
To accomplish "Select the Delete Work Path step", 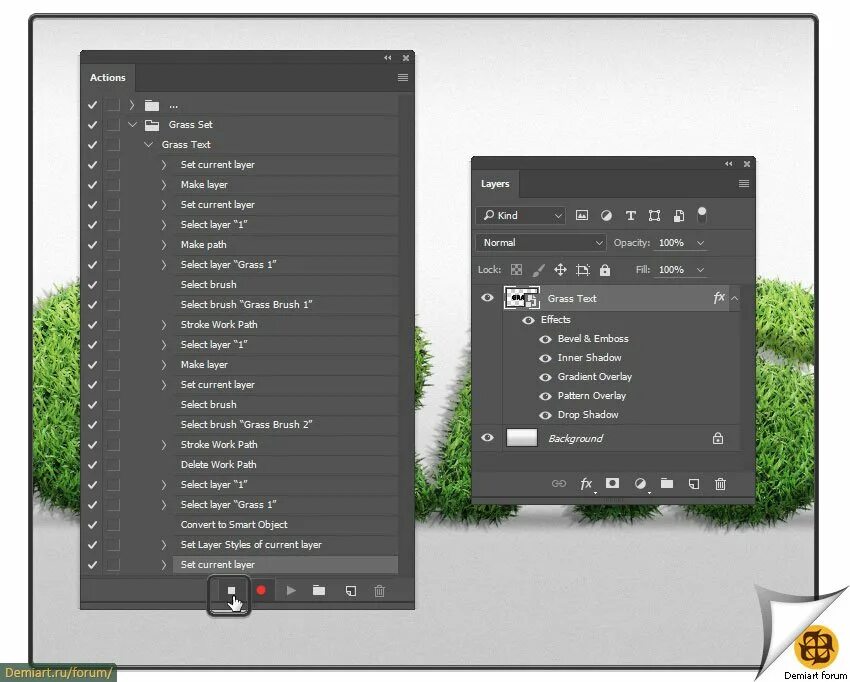I will pos(286,465).
